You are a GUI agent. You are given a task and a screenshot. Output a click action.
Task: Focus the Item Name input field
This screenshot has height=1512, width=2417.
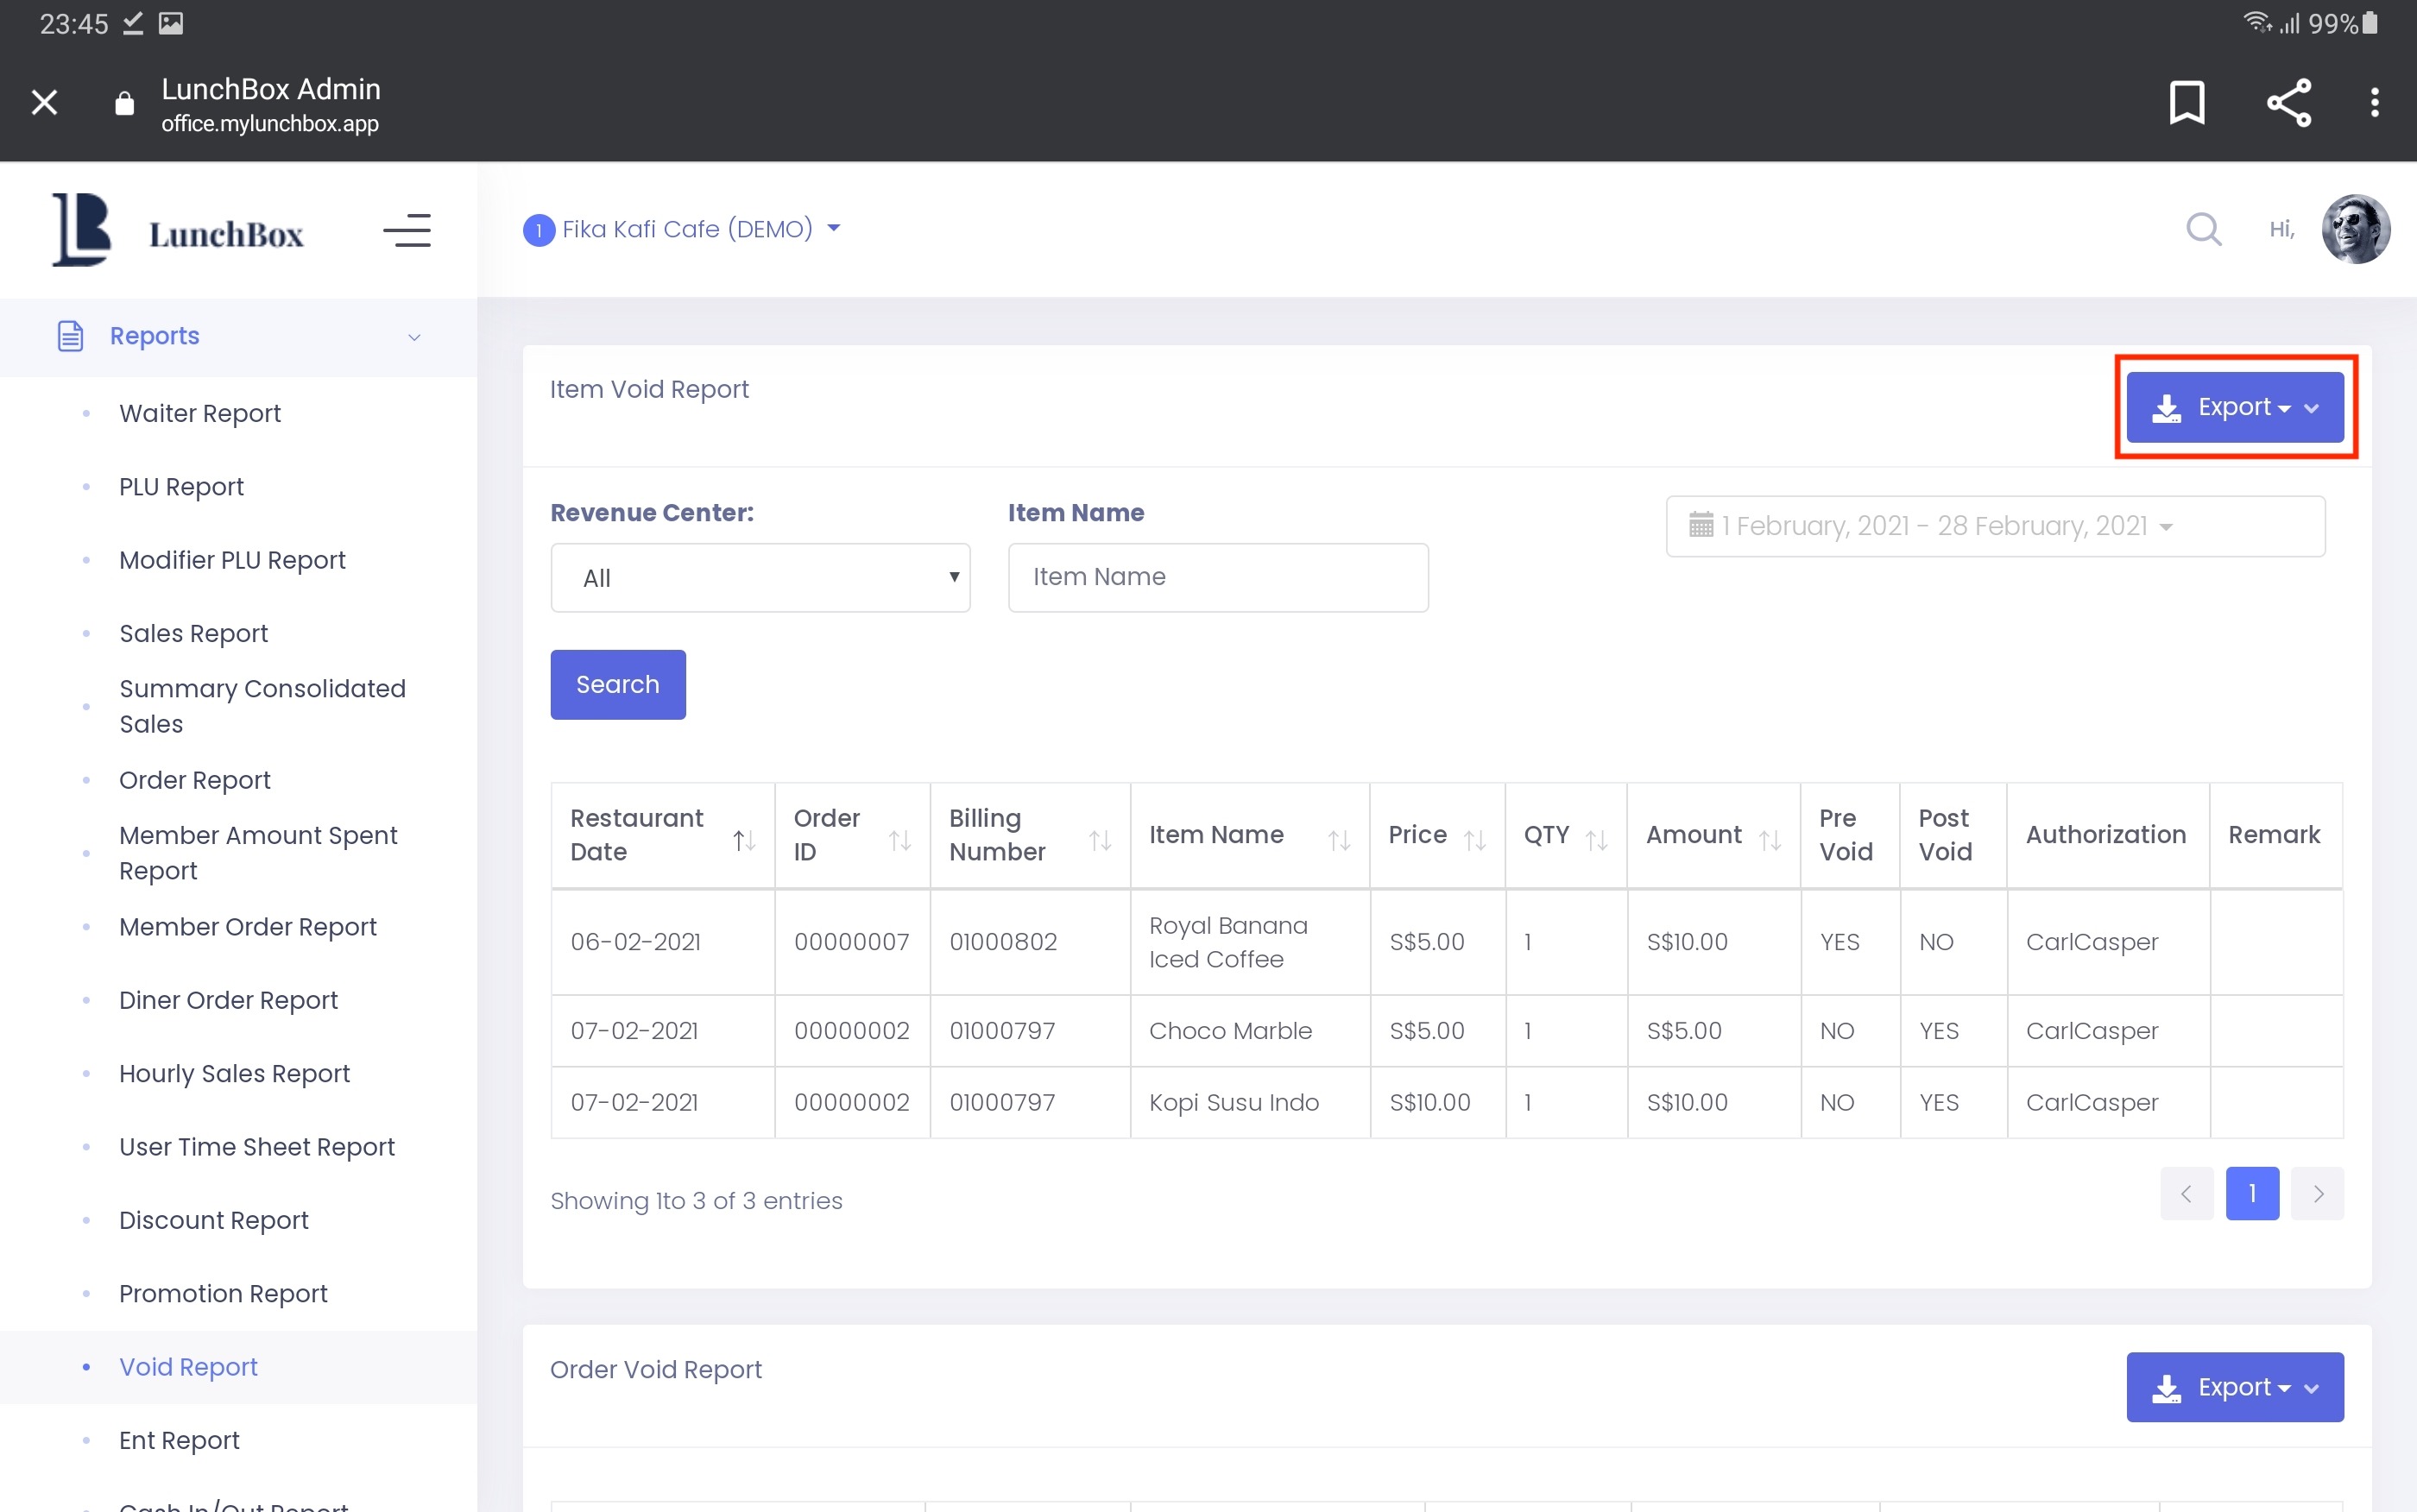tap(1217, 577)
